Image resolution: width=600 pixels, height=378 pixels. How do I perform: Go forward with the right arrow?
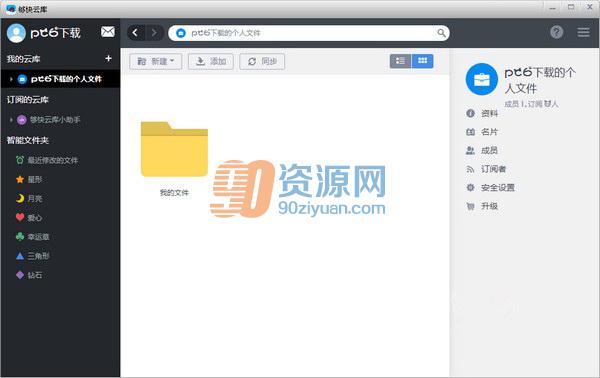[x=154, y=33]
